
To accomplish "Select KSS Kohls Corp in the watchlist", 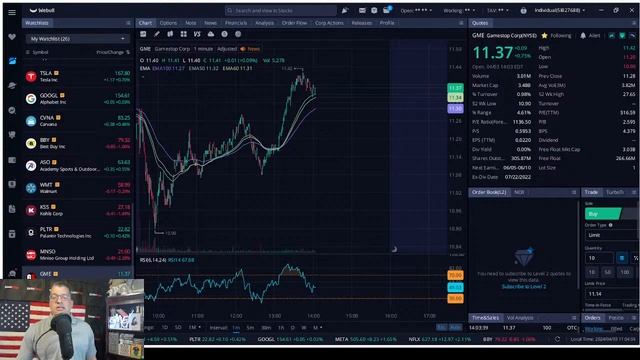I will (78, 210).
